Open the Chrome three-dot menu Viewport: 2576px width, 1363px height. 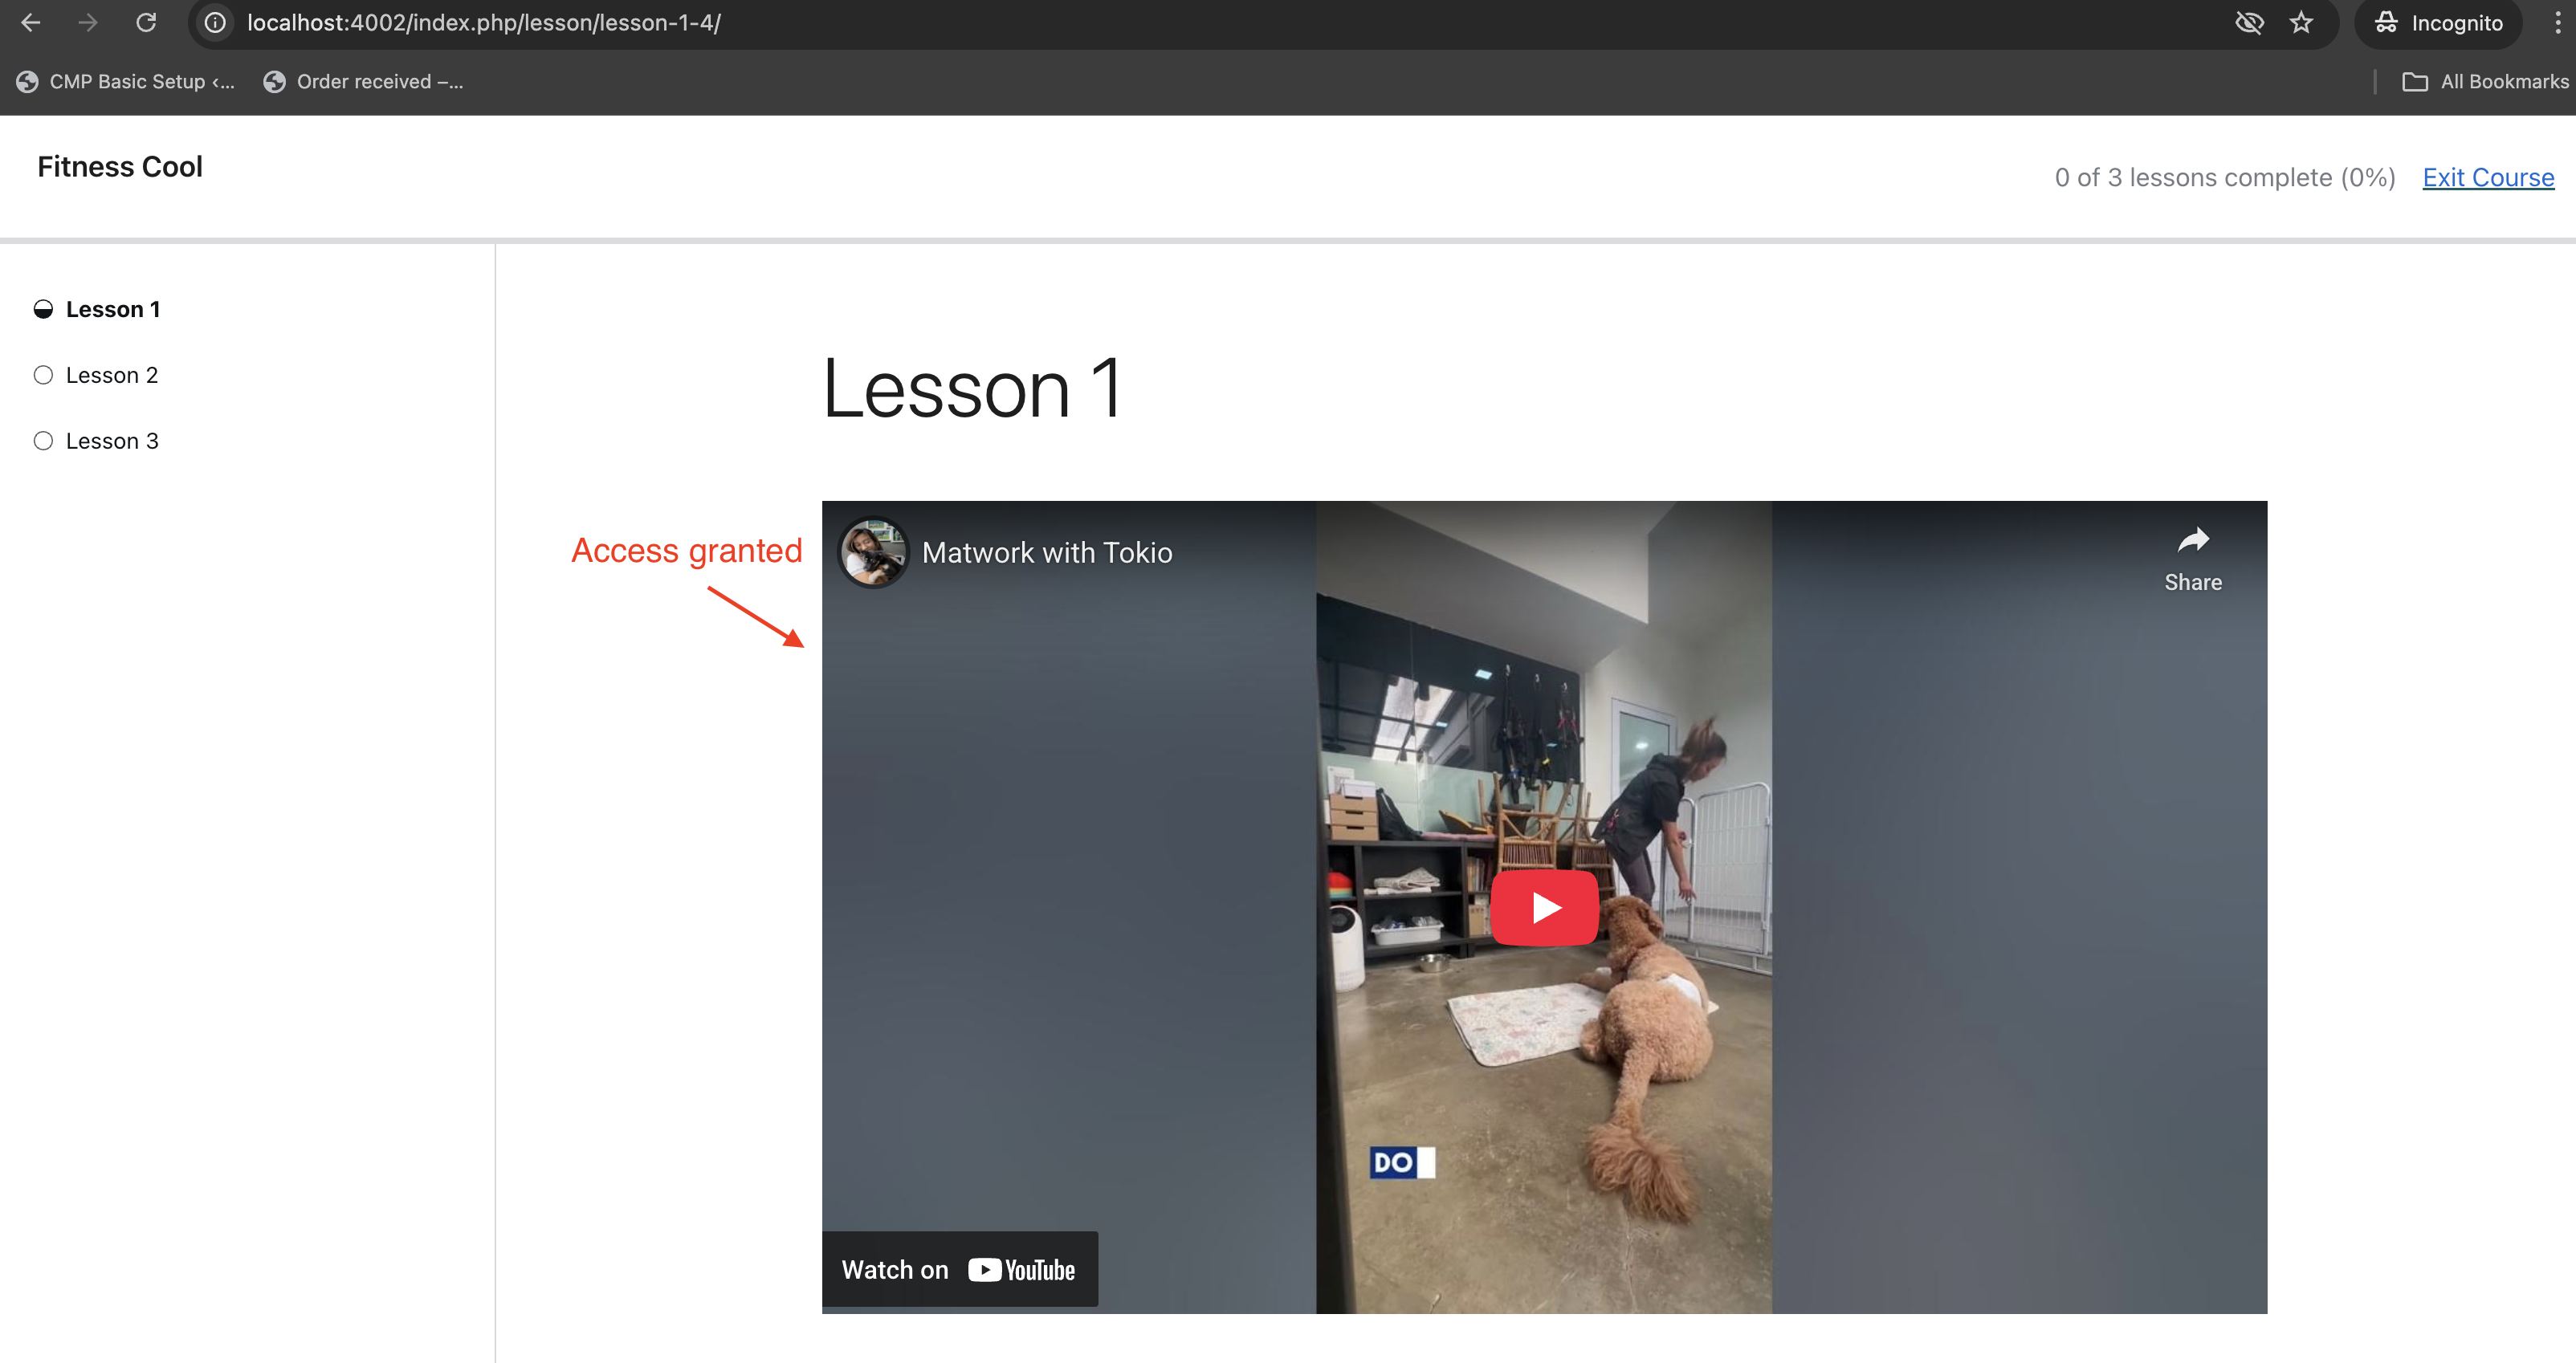2557,22
